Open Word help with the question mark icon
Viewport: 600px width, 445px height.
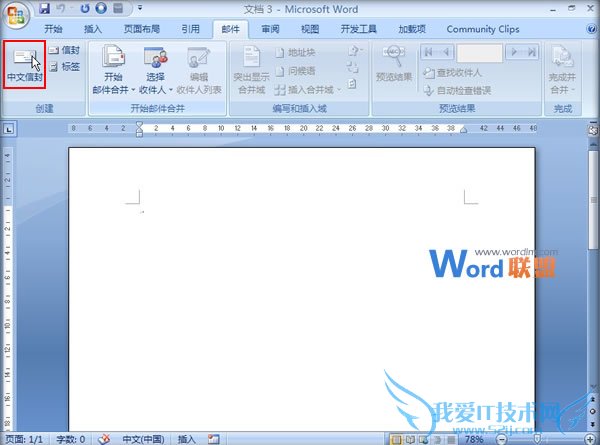(x=592, y=29)
